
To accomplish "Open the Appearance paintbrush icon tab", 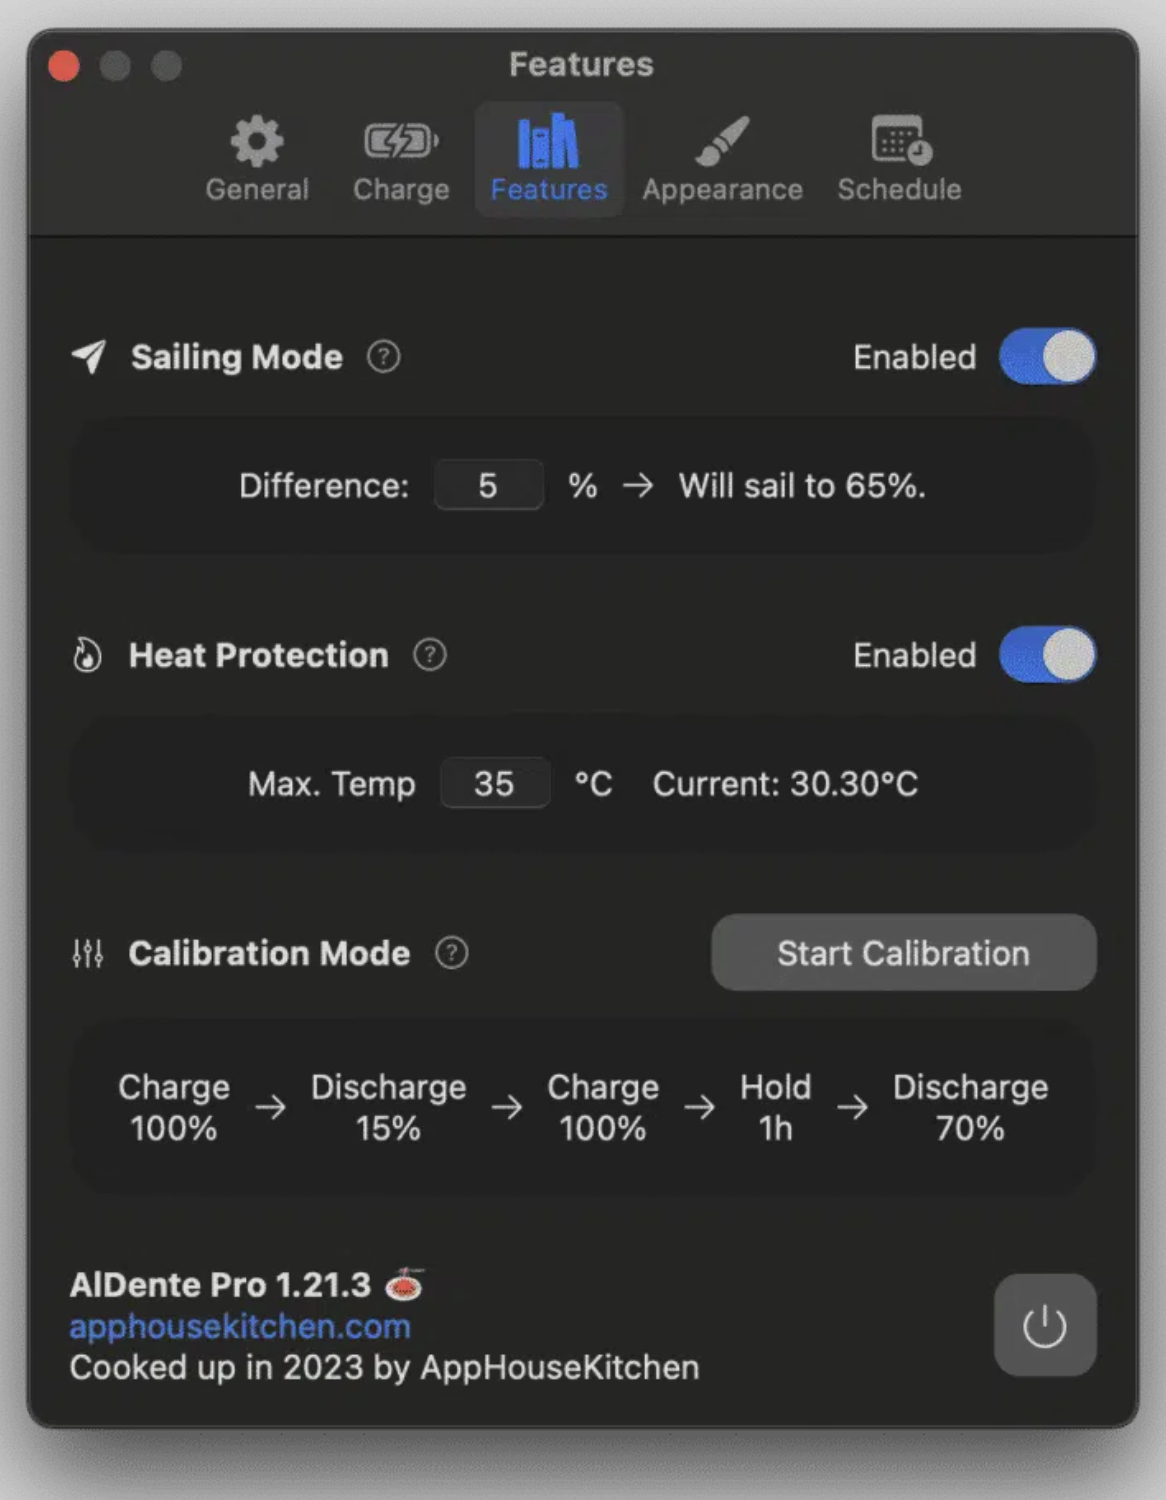I will (x=722, y=141).
